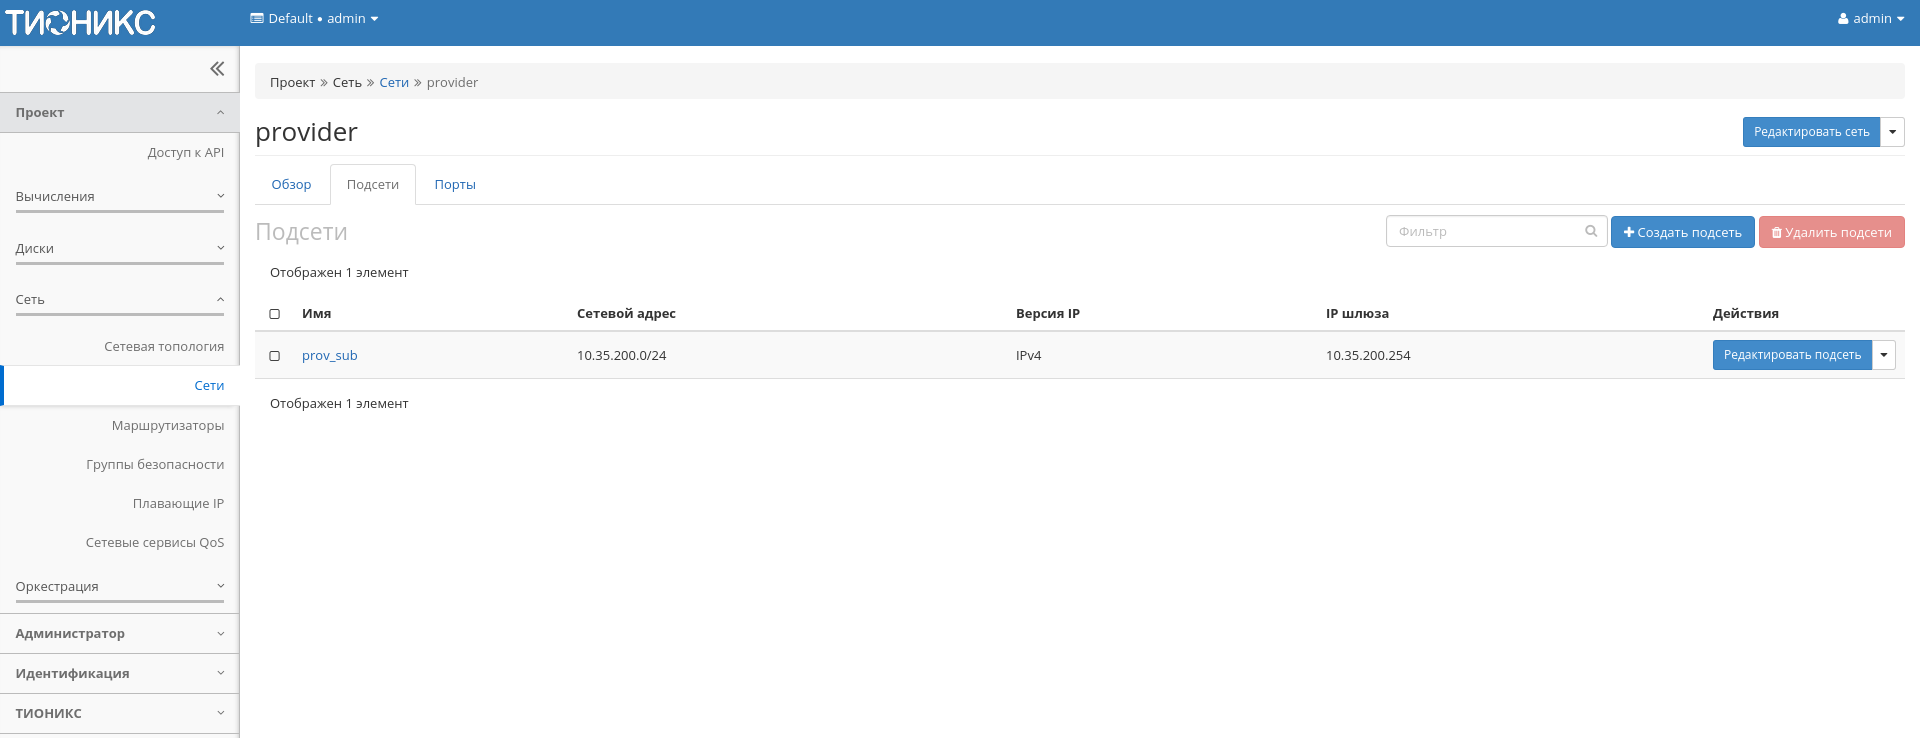Image resolution: width=1920 pixels, height=738 pixels.
Task: Switch to the Обзор tab
Action: [291, 185]
